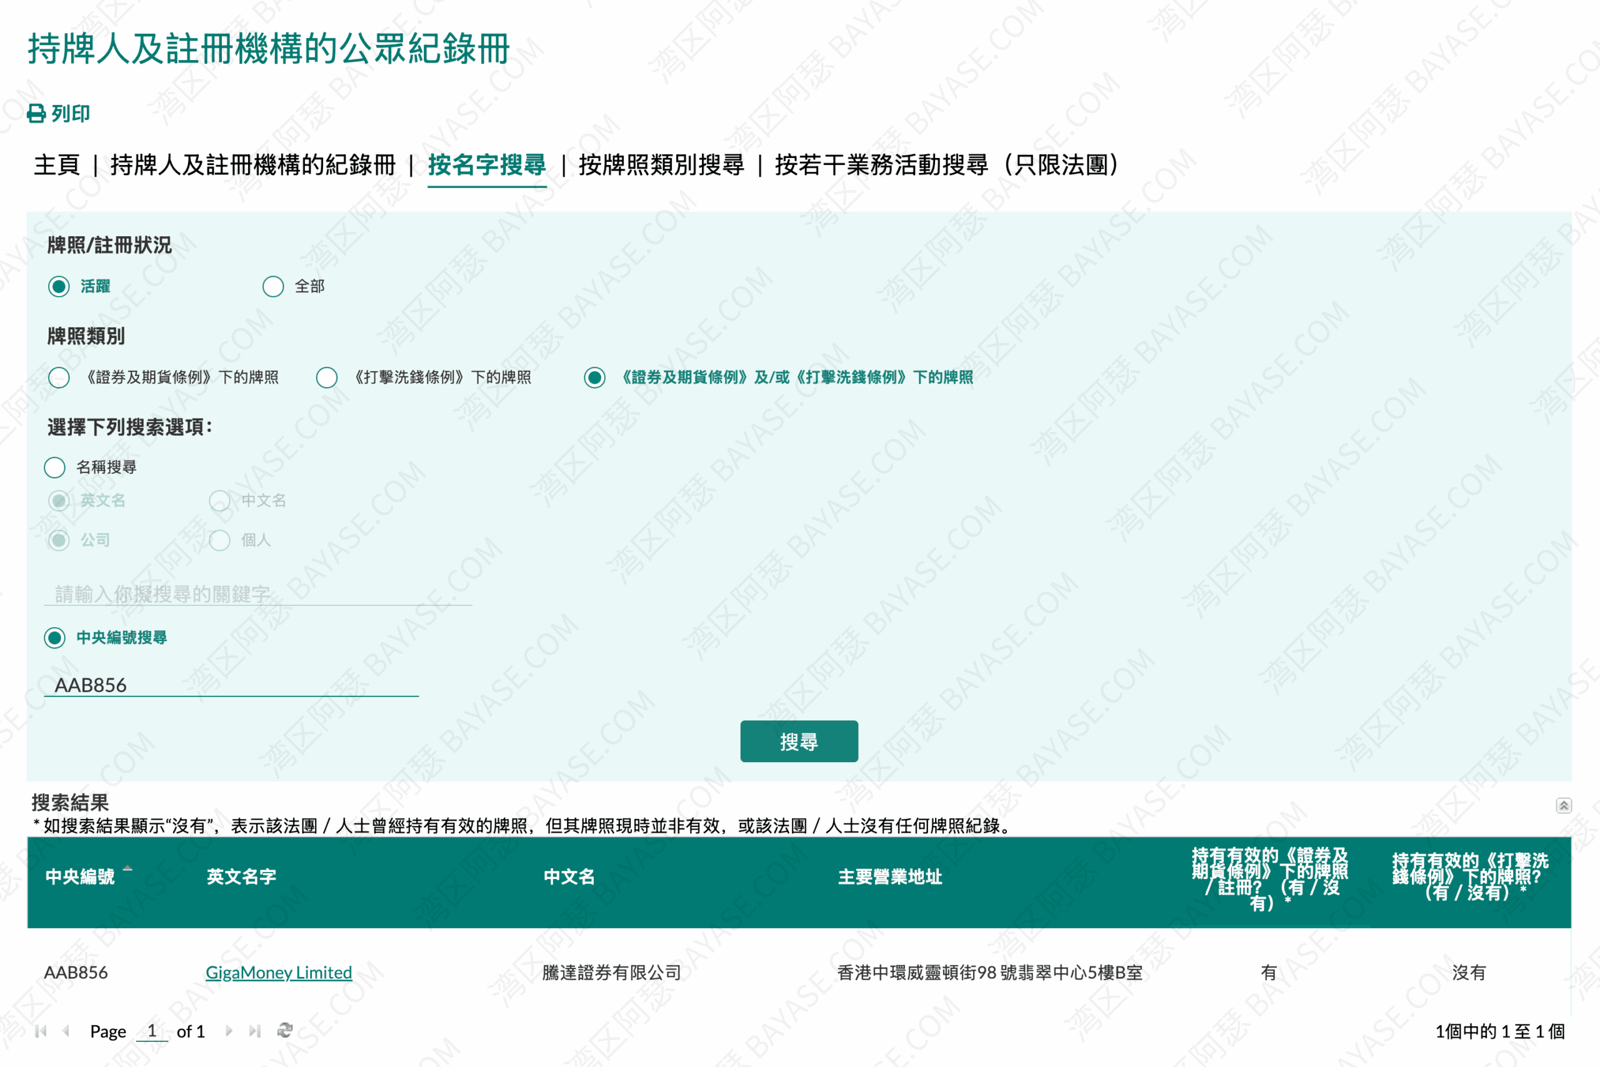Click the address cell 香港中環威靈頓街98號
The width and height of the screenshot is (1600, 1067).
click(990, 972)
